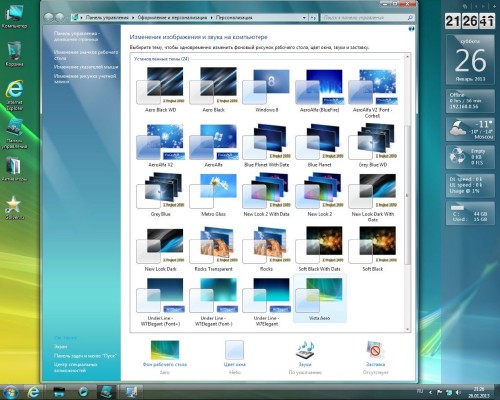Click the Заставка screen saver icon
The image size is (500, 400).
(375, 350)
